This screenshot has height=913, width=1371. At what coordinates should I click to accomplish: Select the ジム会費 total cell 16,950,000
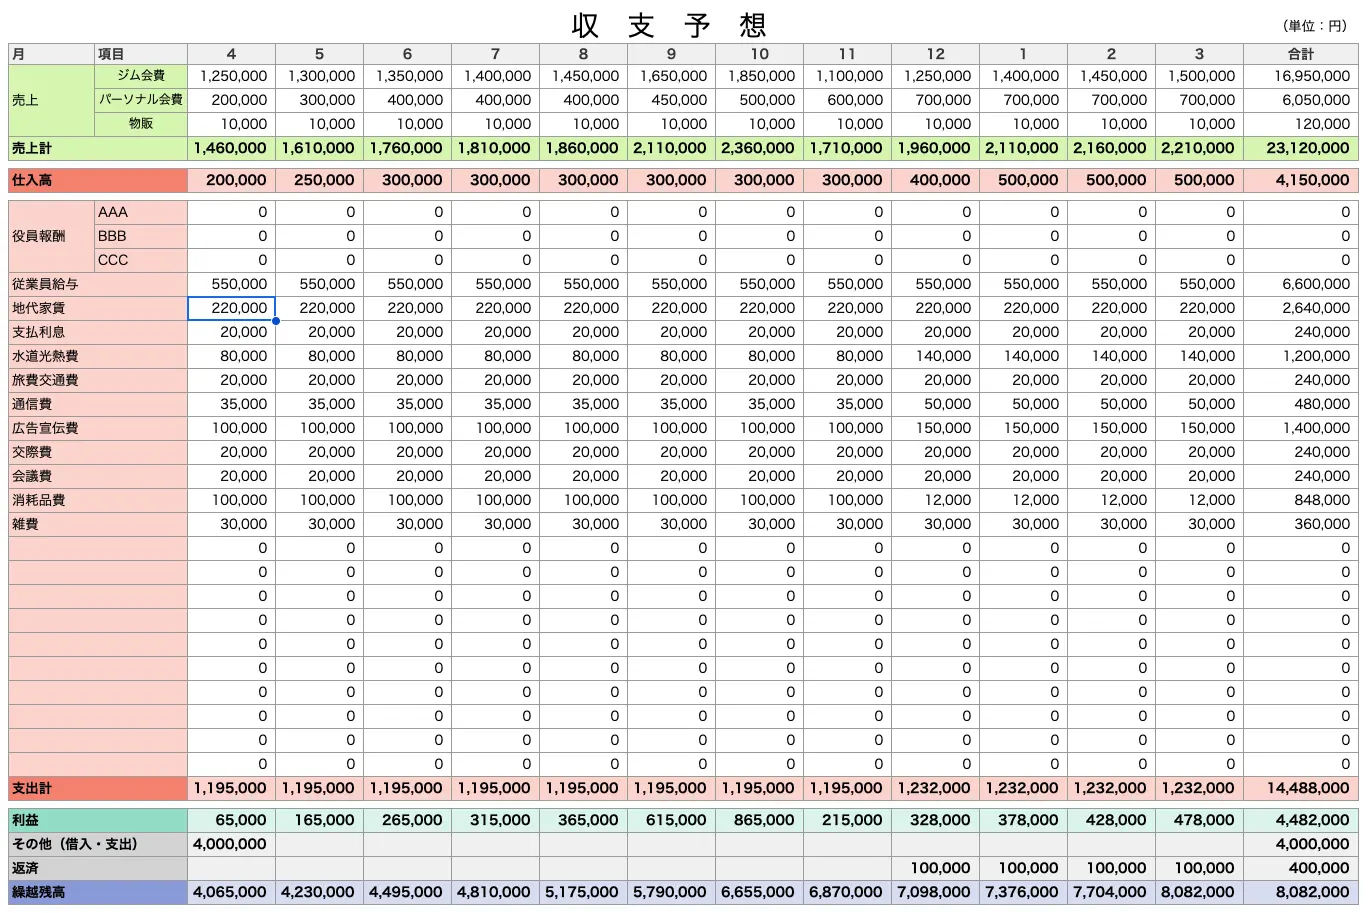pos(1301,76)
